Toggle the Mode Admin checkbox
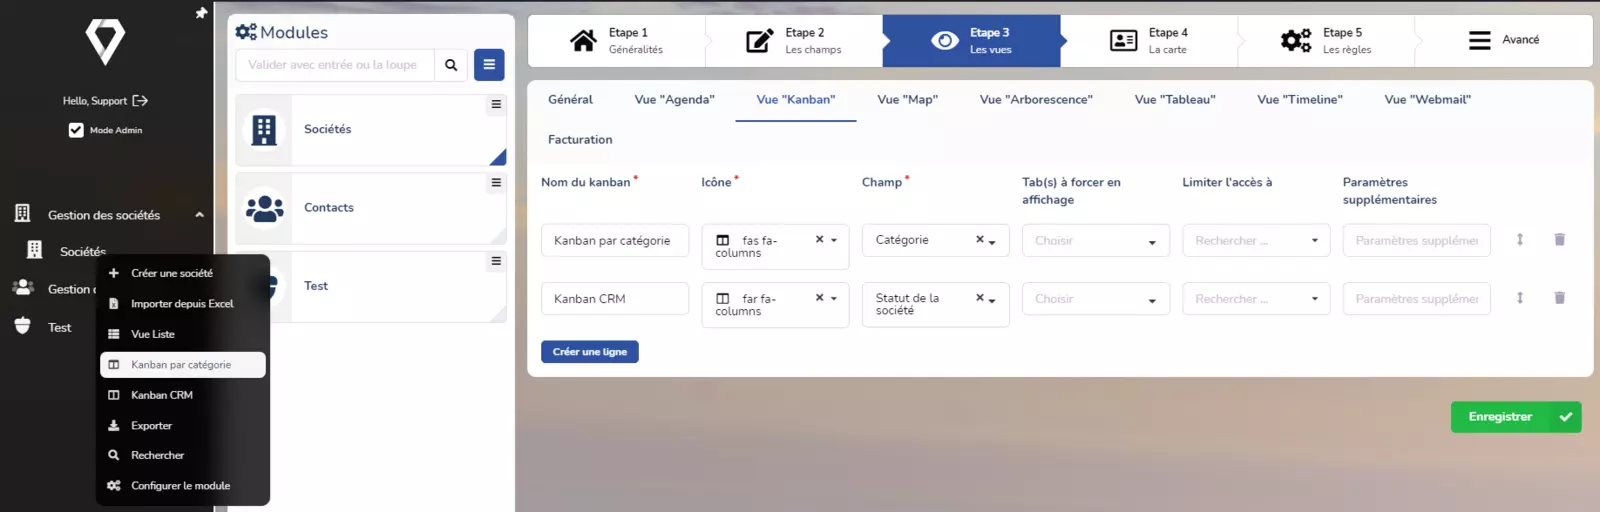The image size is (1600, 512). pyautogui.click(x=76, y=130)
